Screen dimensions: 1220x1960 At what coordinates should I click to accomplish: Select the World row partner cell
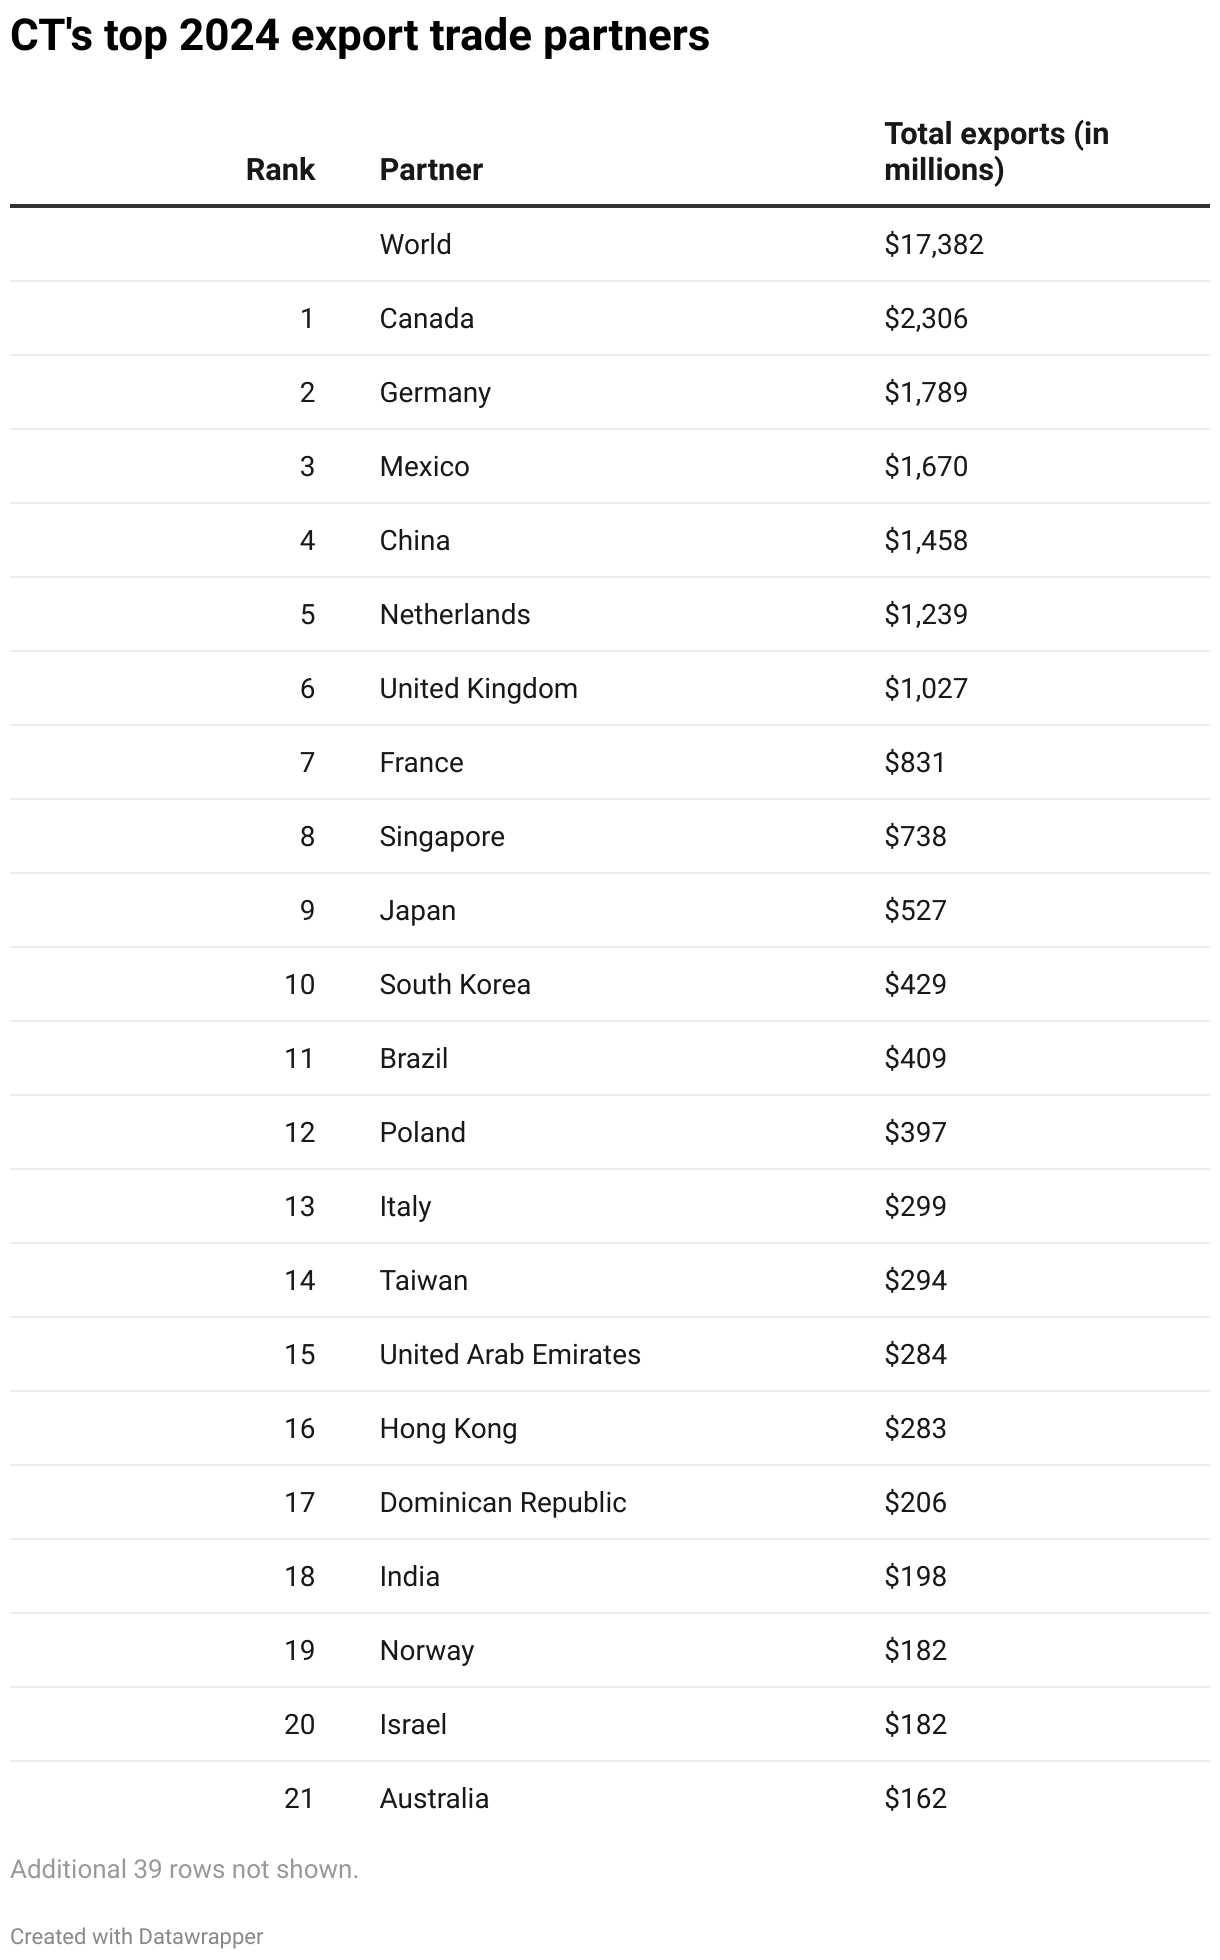click(415, 244)
